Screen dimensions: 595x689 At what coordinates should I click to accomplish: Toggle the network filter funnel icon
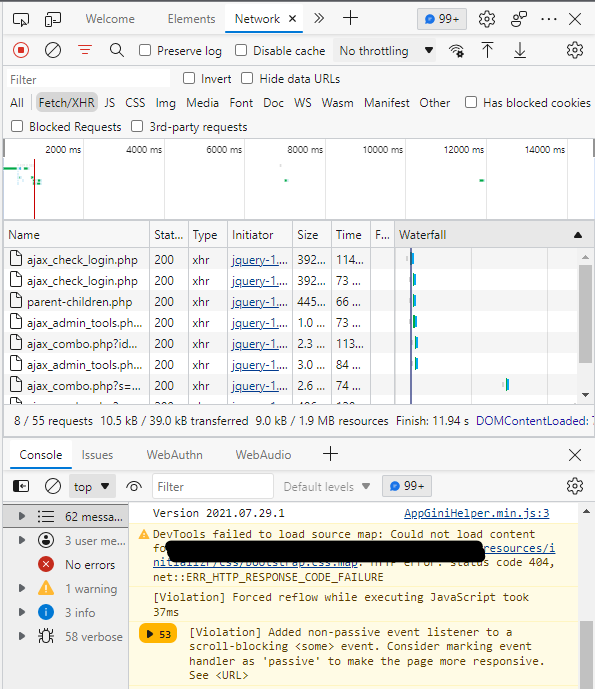click(x=85, y=50)
